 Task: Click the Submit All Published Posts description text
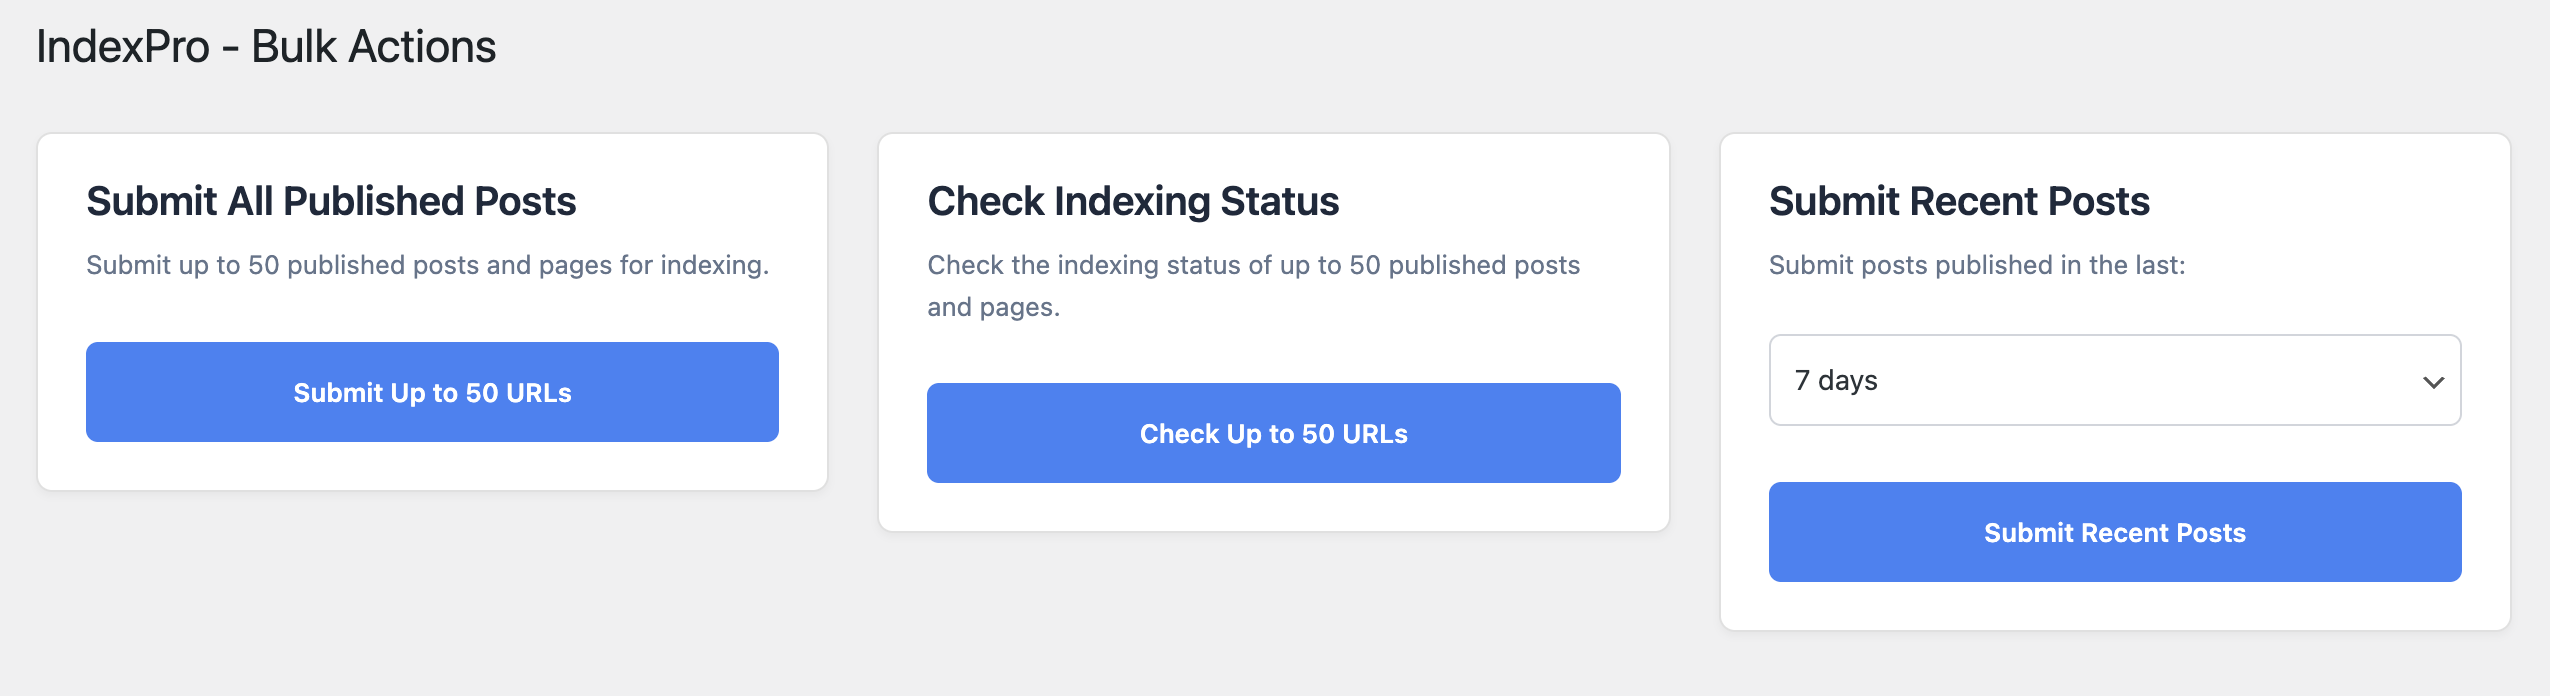point(428,266)
